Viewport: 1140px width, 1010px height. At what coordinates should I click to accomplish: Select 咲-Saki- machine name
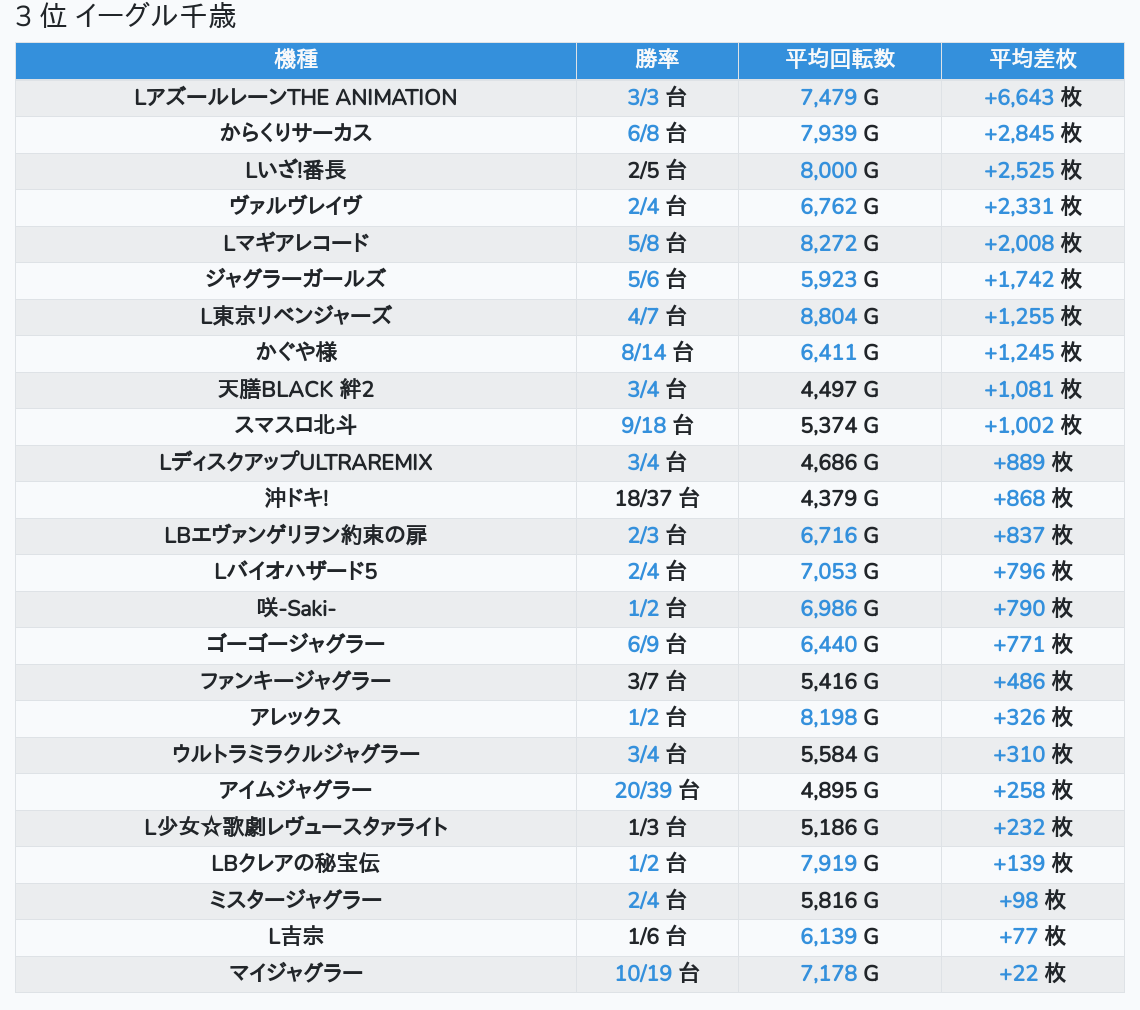[x=296, y=608]
